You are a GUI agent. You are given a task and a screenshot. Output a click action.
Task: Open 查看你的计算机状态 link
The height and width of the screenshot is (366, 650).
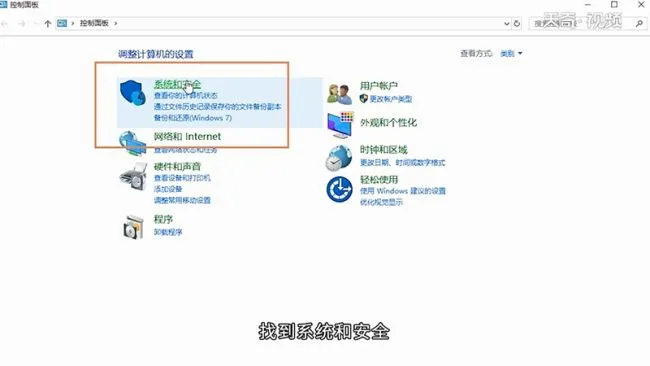point(185,95)
